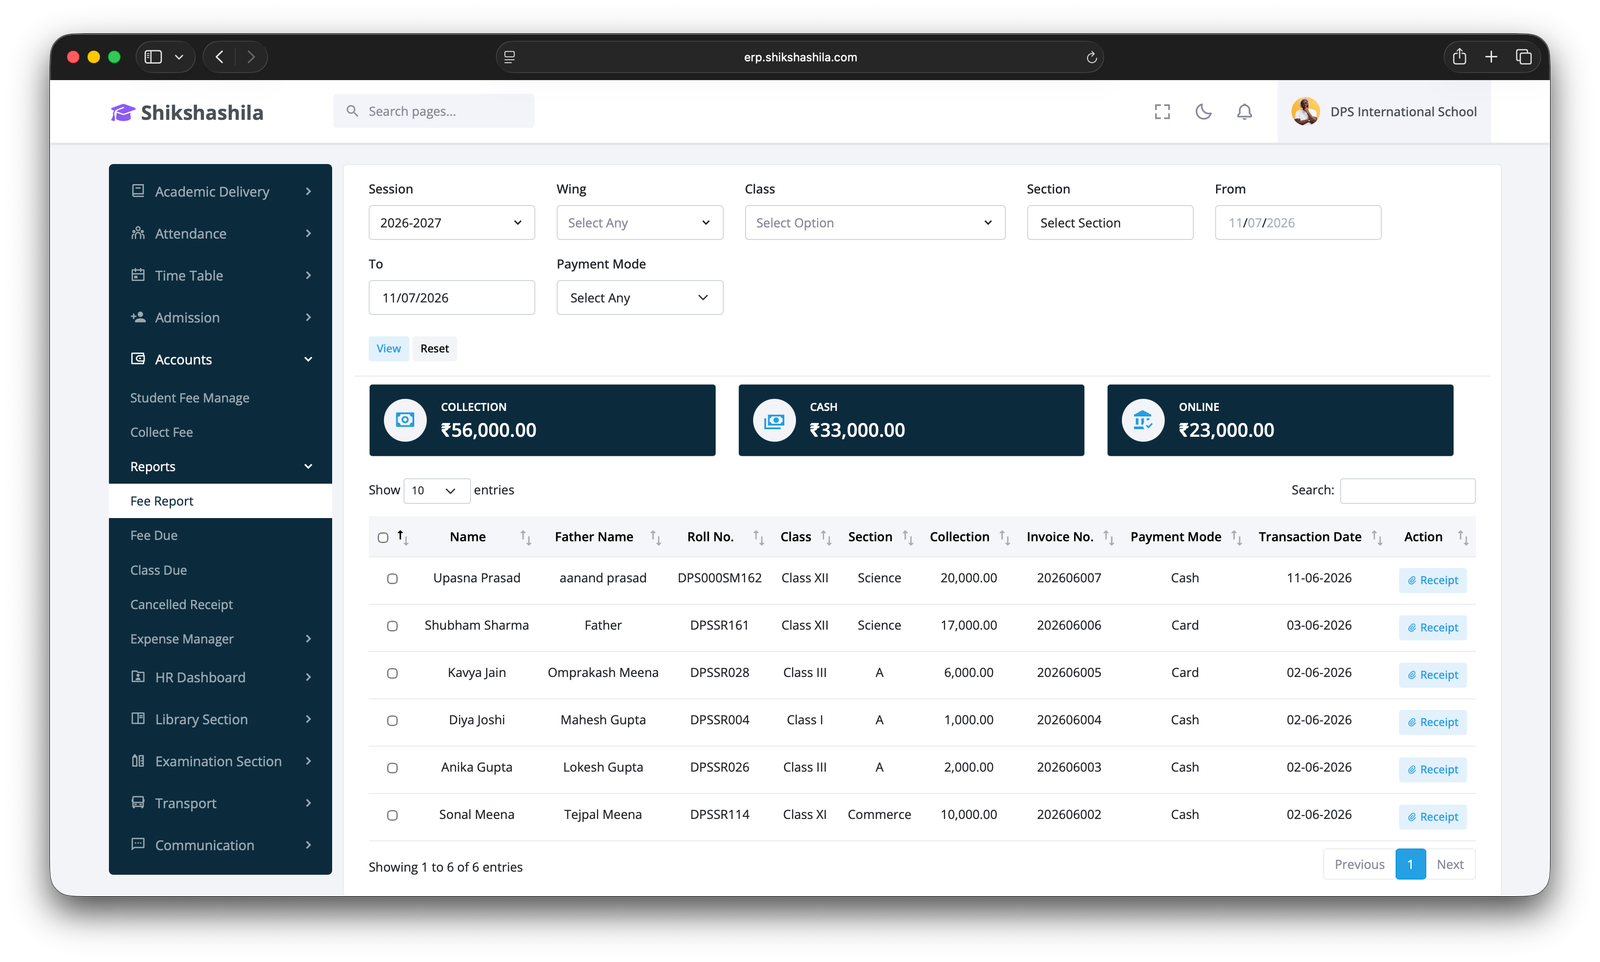1600x962 pixels.
Task: Select checkbox for Upasna Prasad row
Action: (x=392, y=579)
